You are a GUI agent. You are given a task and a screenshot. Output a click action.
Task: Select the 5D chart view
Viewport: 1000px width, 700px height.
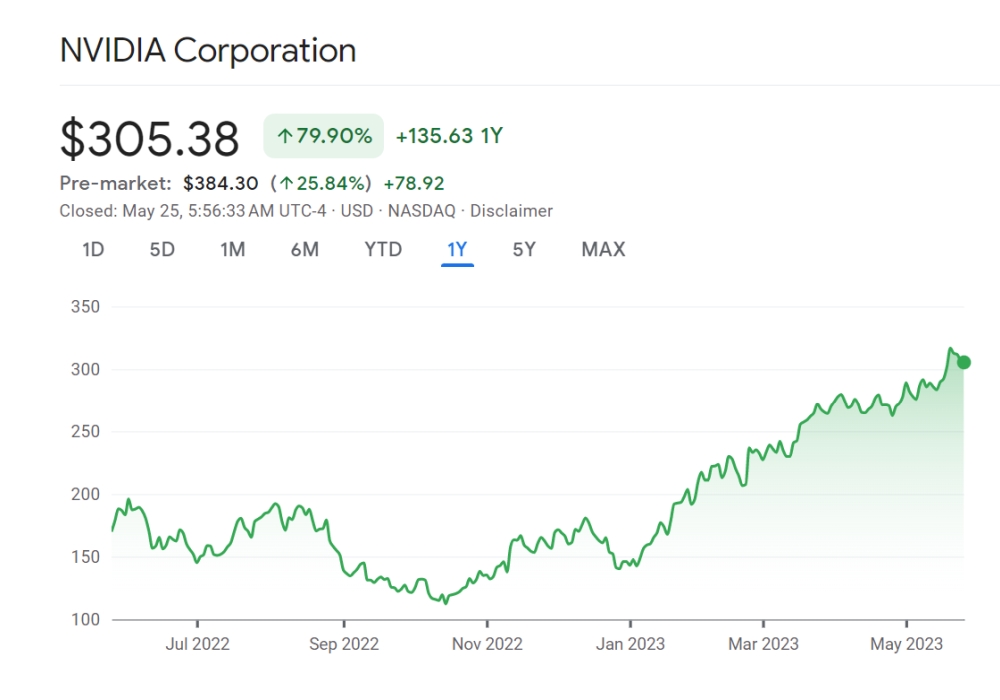pos(162,249)
